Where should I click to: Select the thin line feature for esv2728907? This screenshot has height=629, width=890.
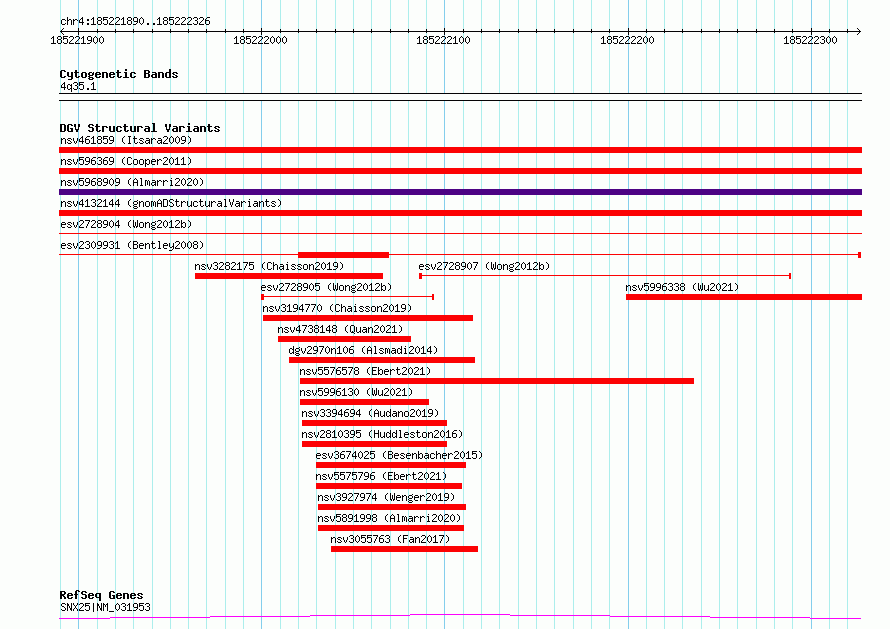tap(605, 276)
